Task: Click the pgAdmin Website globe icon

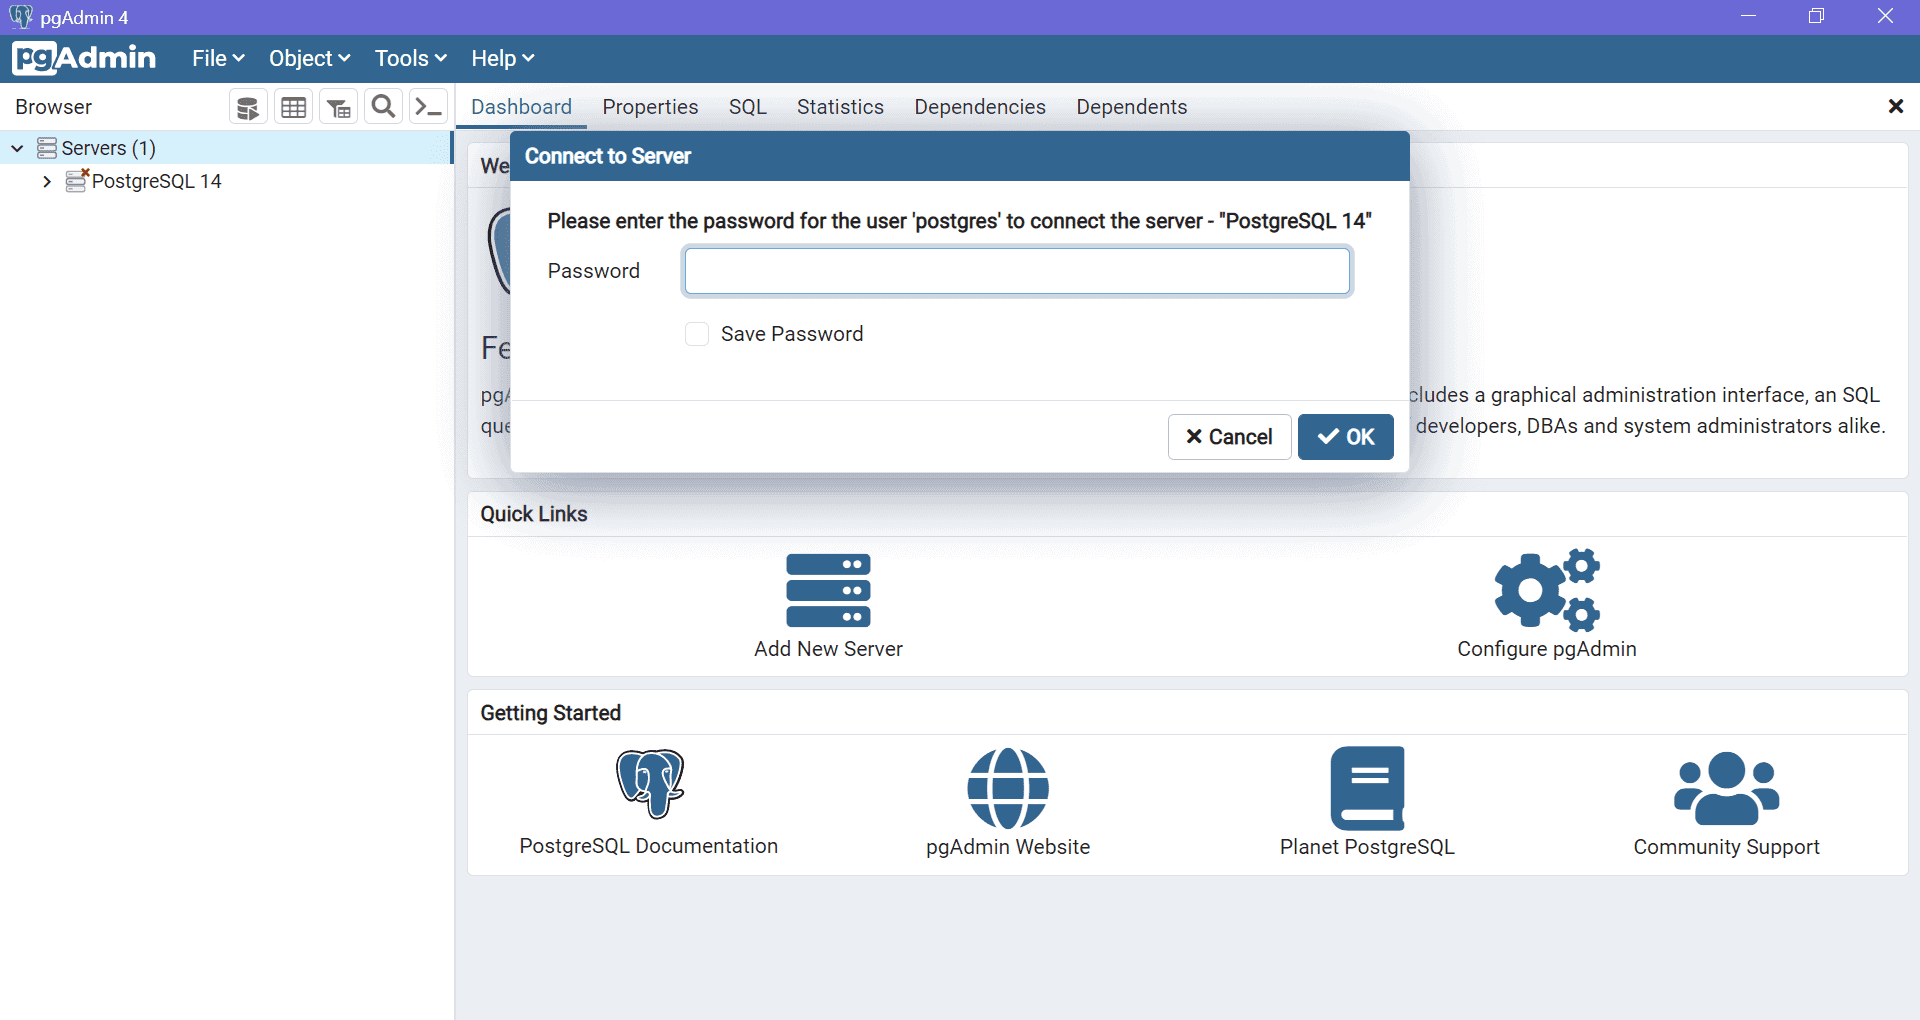Action: [1007, 788]
